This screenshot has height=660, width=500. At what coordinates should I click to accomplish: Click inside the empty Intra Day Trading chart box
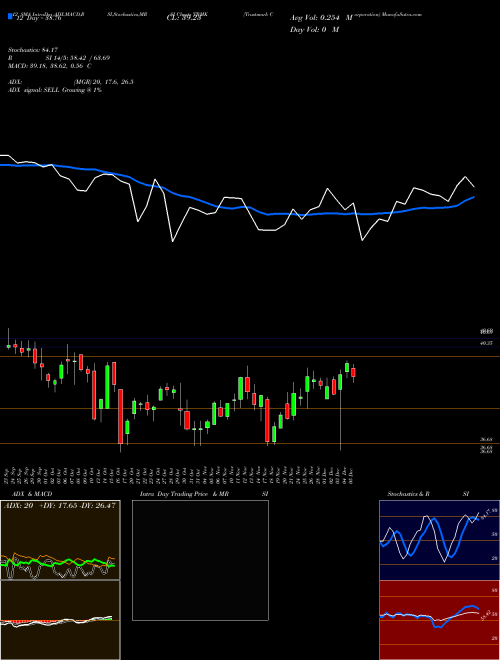point(200,560)
